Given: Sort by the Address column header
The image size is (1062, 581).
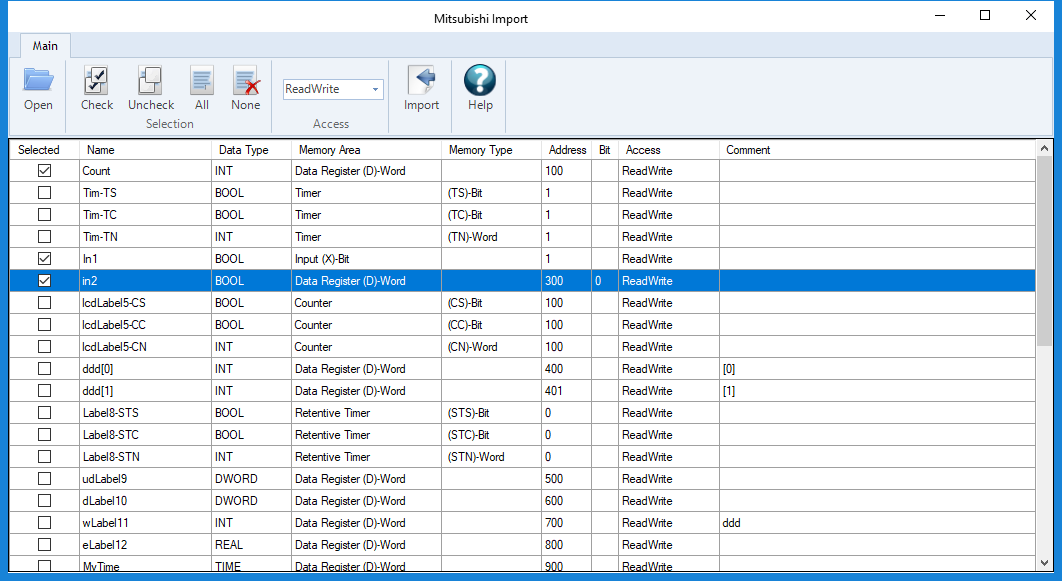Looking at the screenshot, I should [x=567, y=150].
